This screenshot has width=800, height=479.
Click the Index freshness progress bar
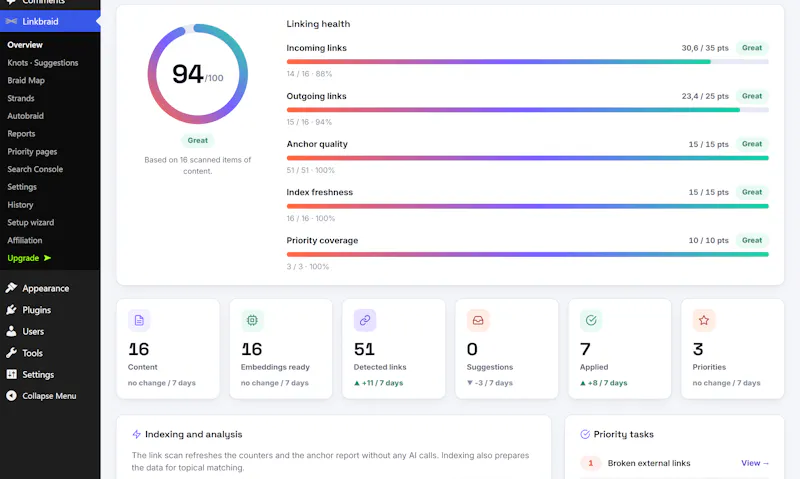coord(528,206)
